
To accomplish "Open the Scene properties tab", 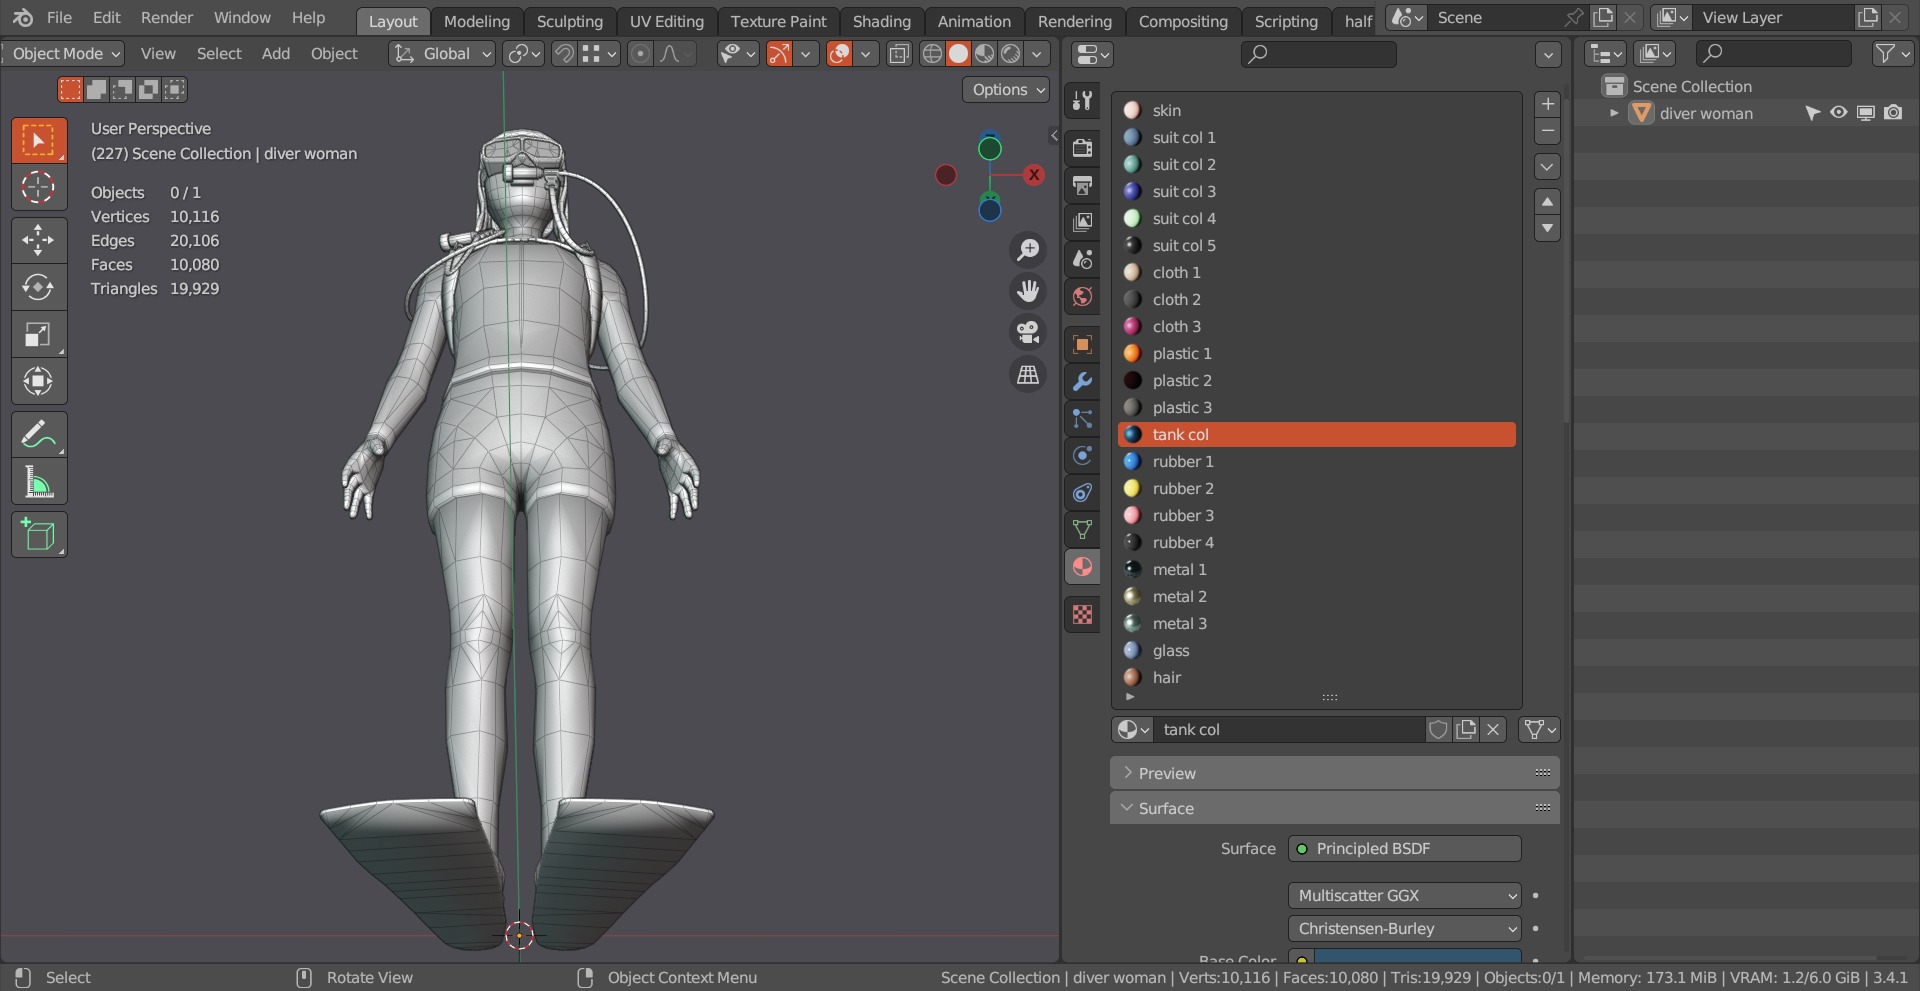I will (x=1082, y=259).
